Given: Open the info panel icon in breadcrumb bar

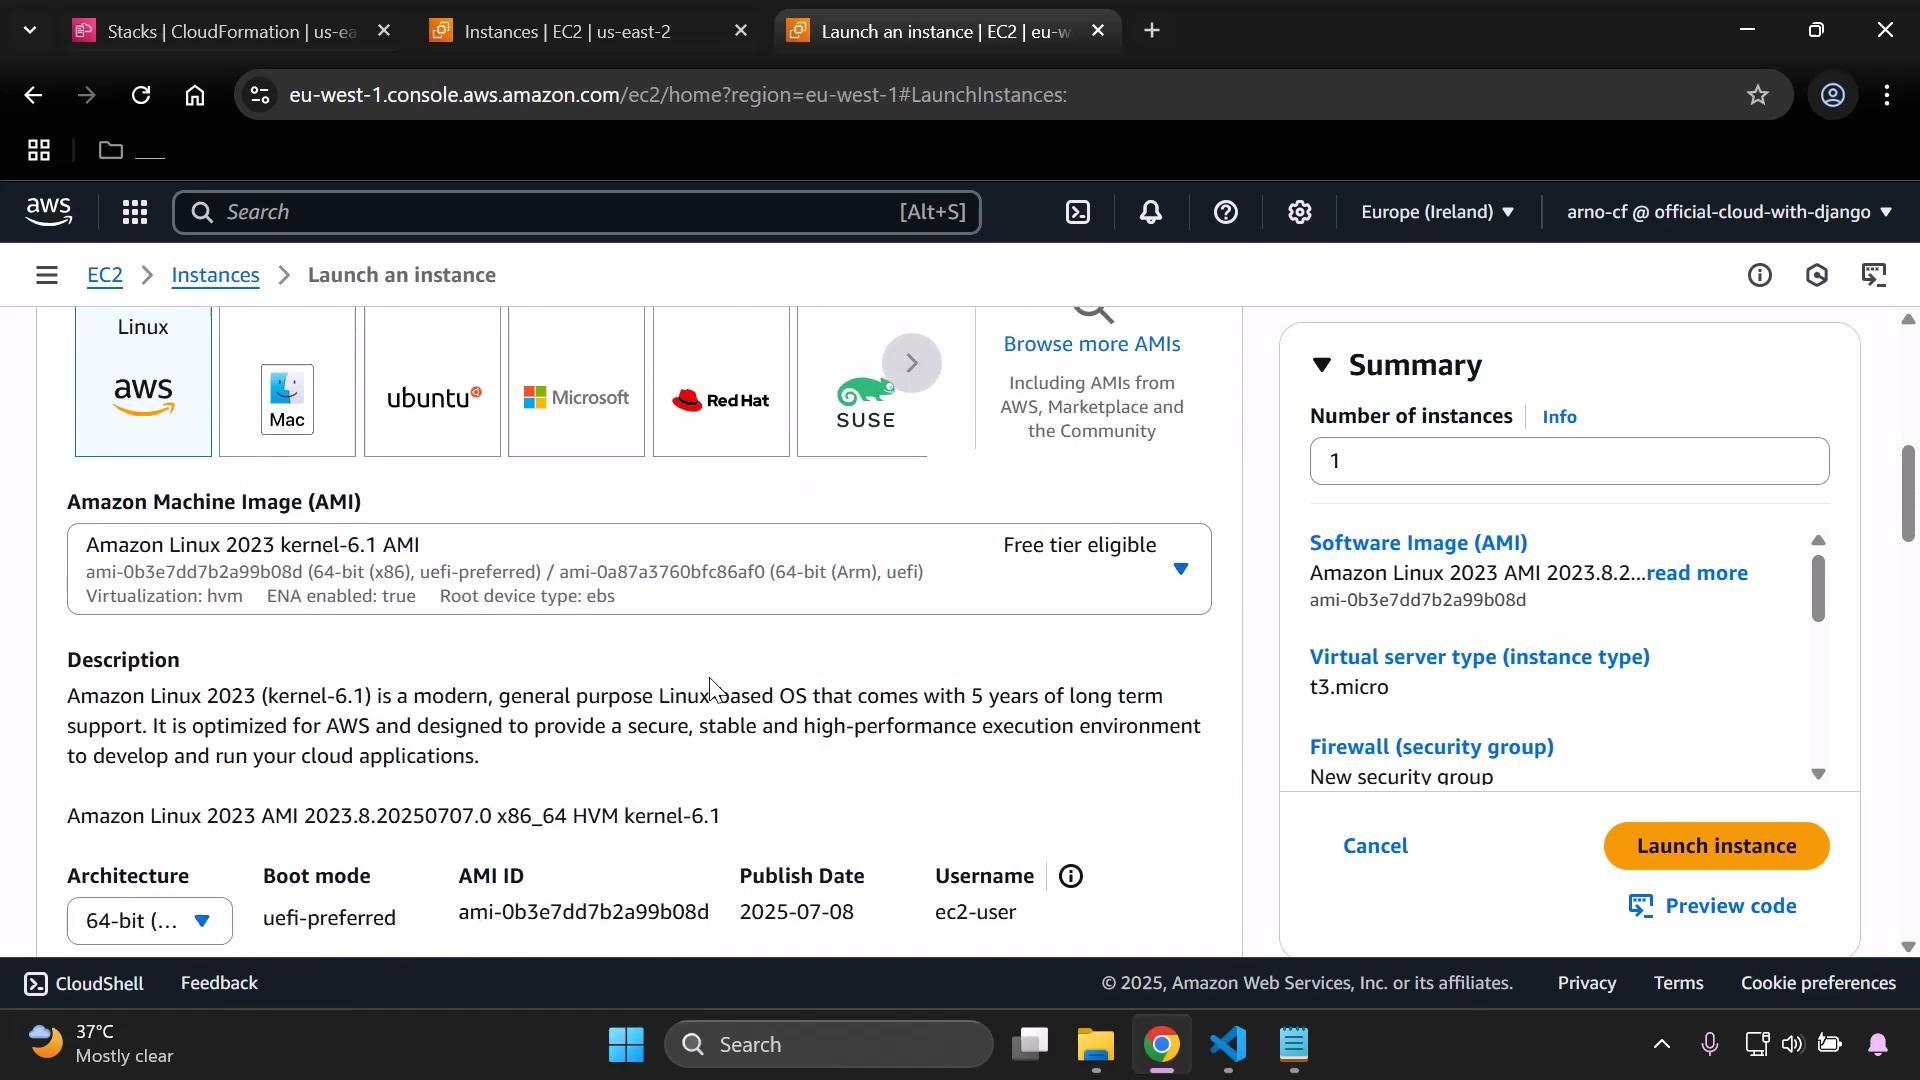Looking at the screenshot, I should point(1759,275).
